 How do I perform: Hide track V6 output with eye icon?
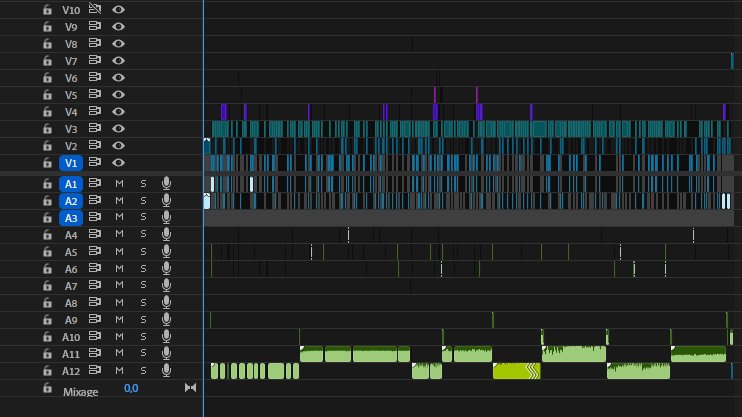click(x=118, y=78)
